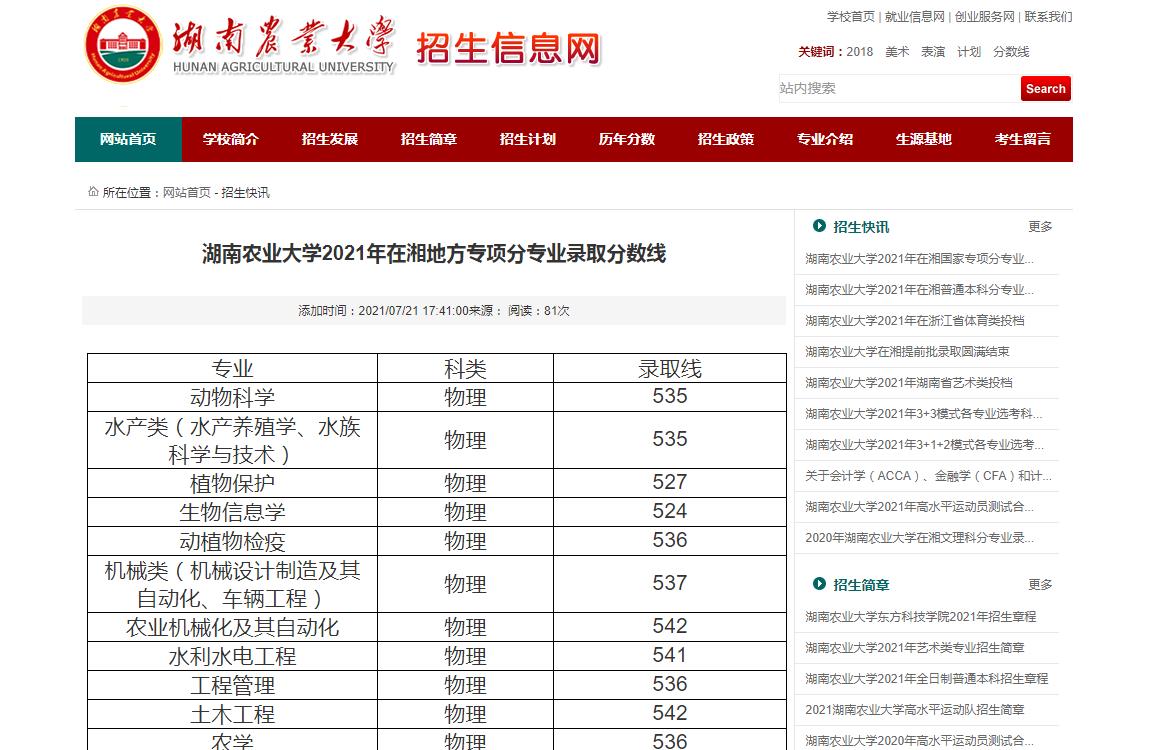
Task: Open the 生源基地 navigation tab
Action: (924, 139)
